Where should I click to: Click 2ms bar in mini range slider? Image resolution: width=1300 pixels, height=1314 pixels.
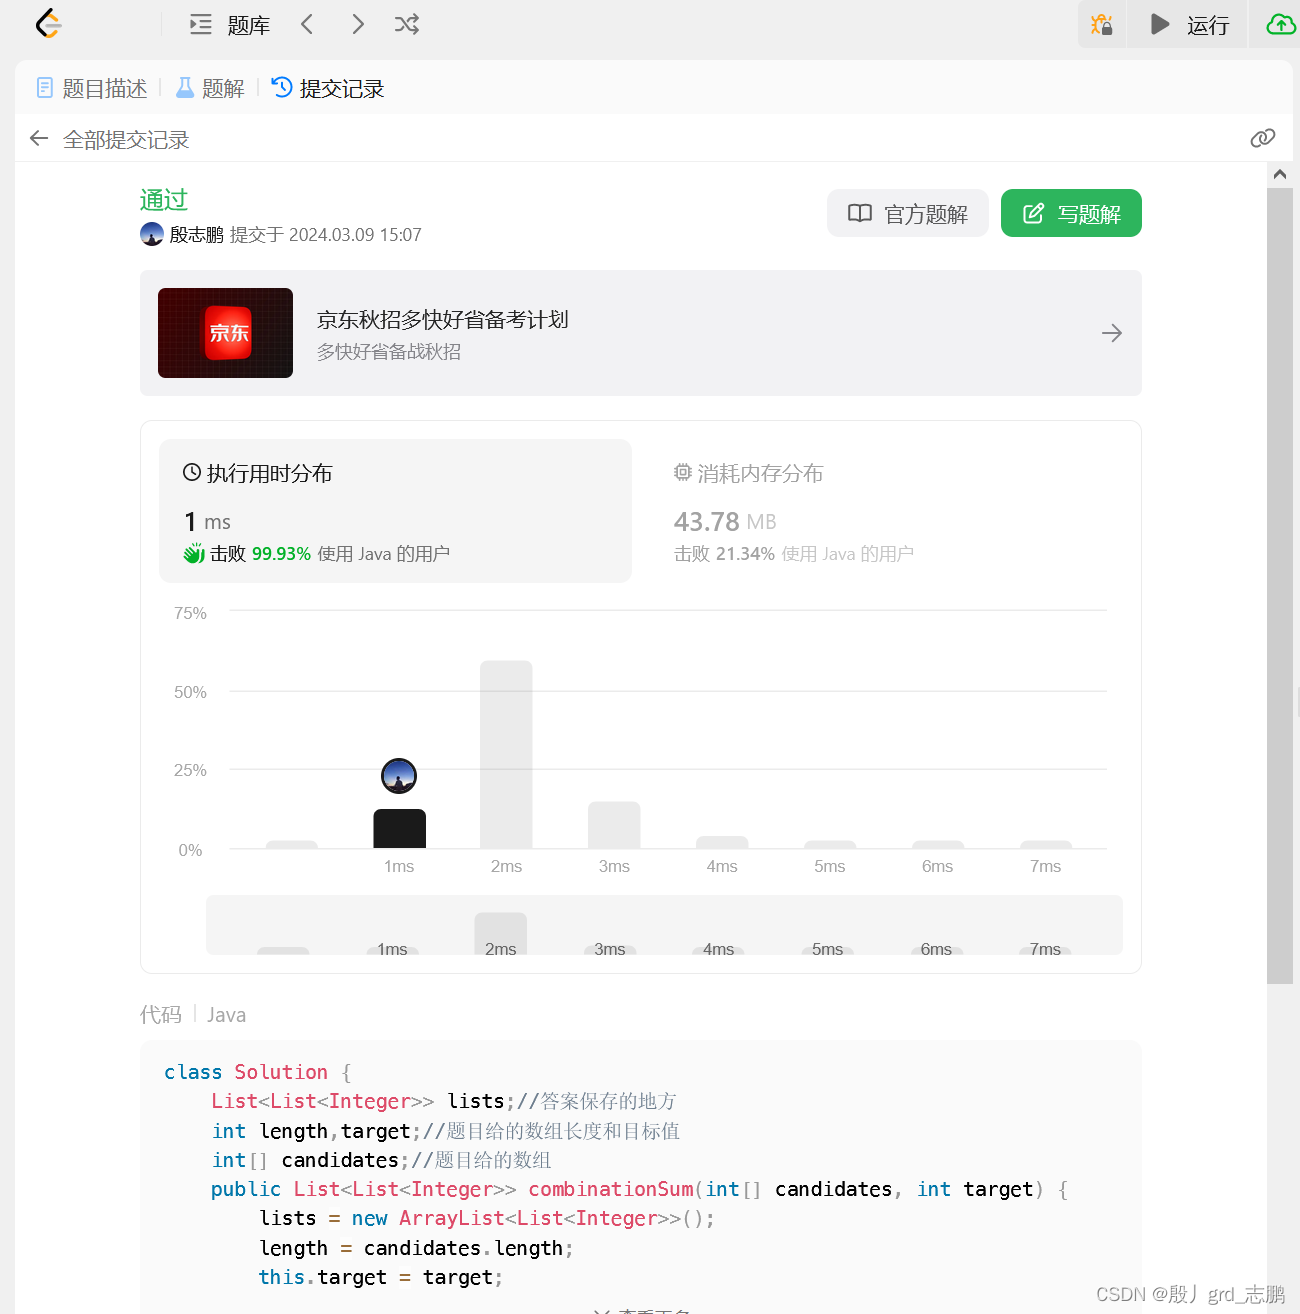(500, 934)
